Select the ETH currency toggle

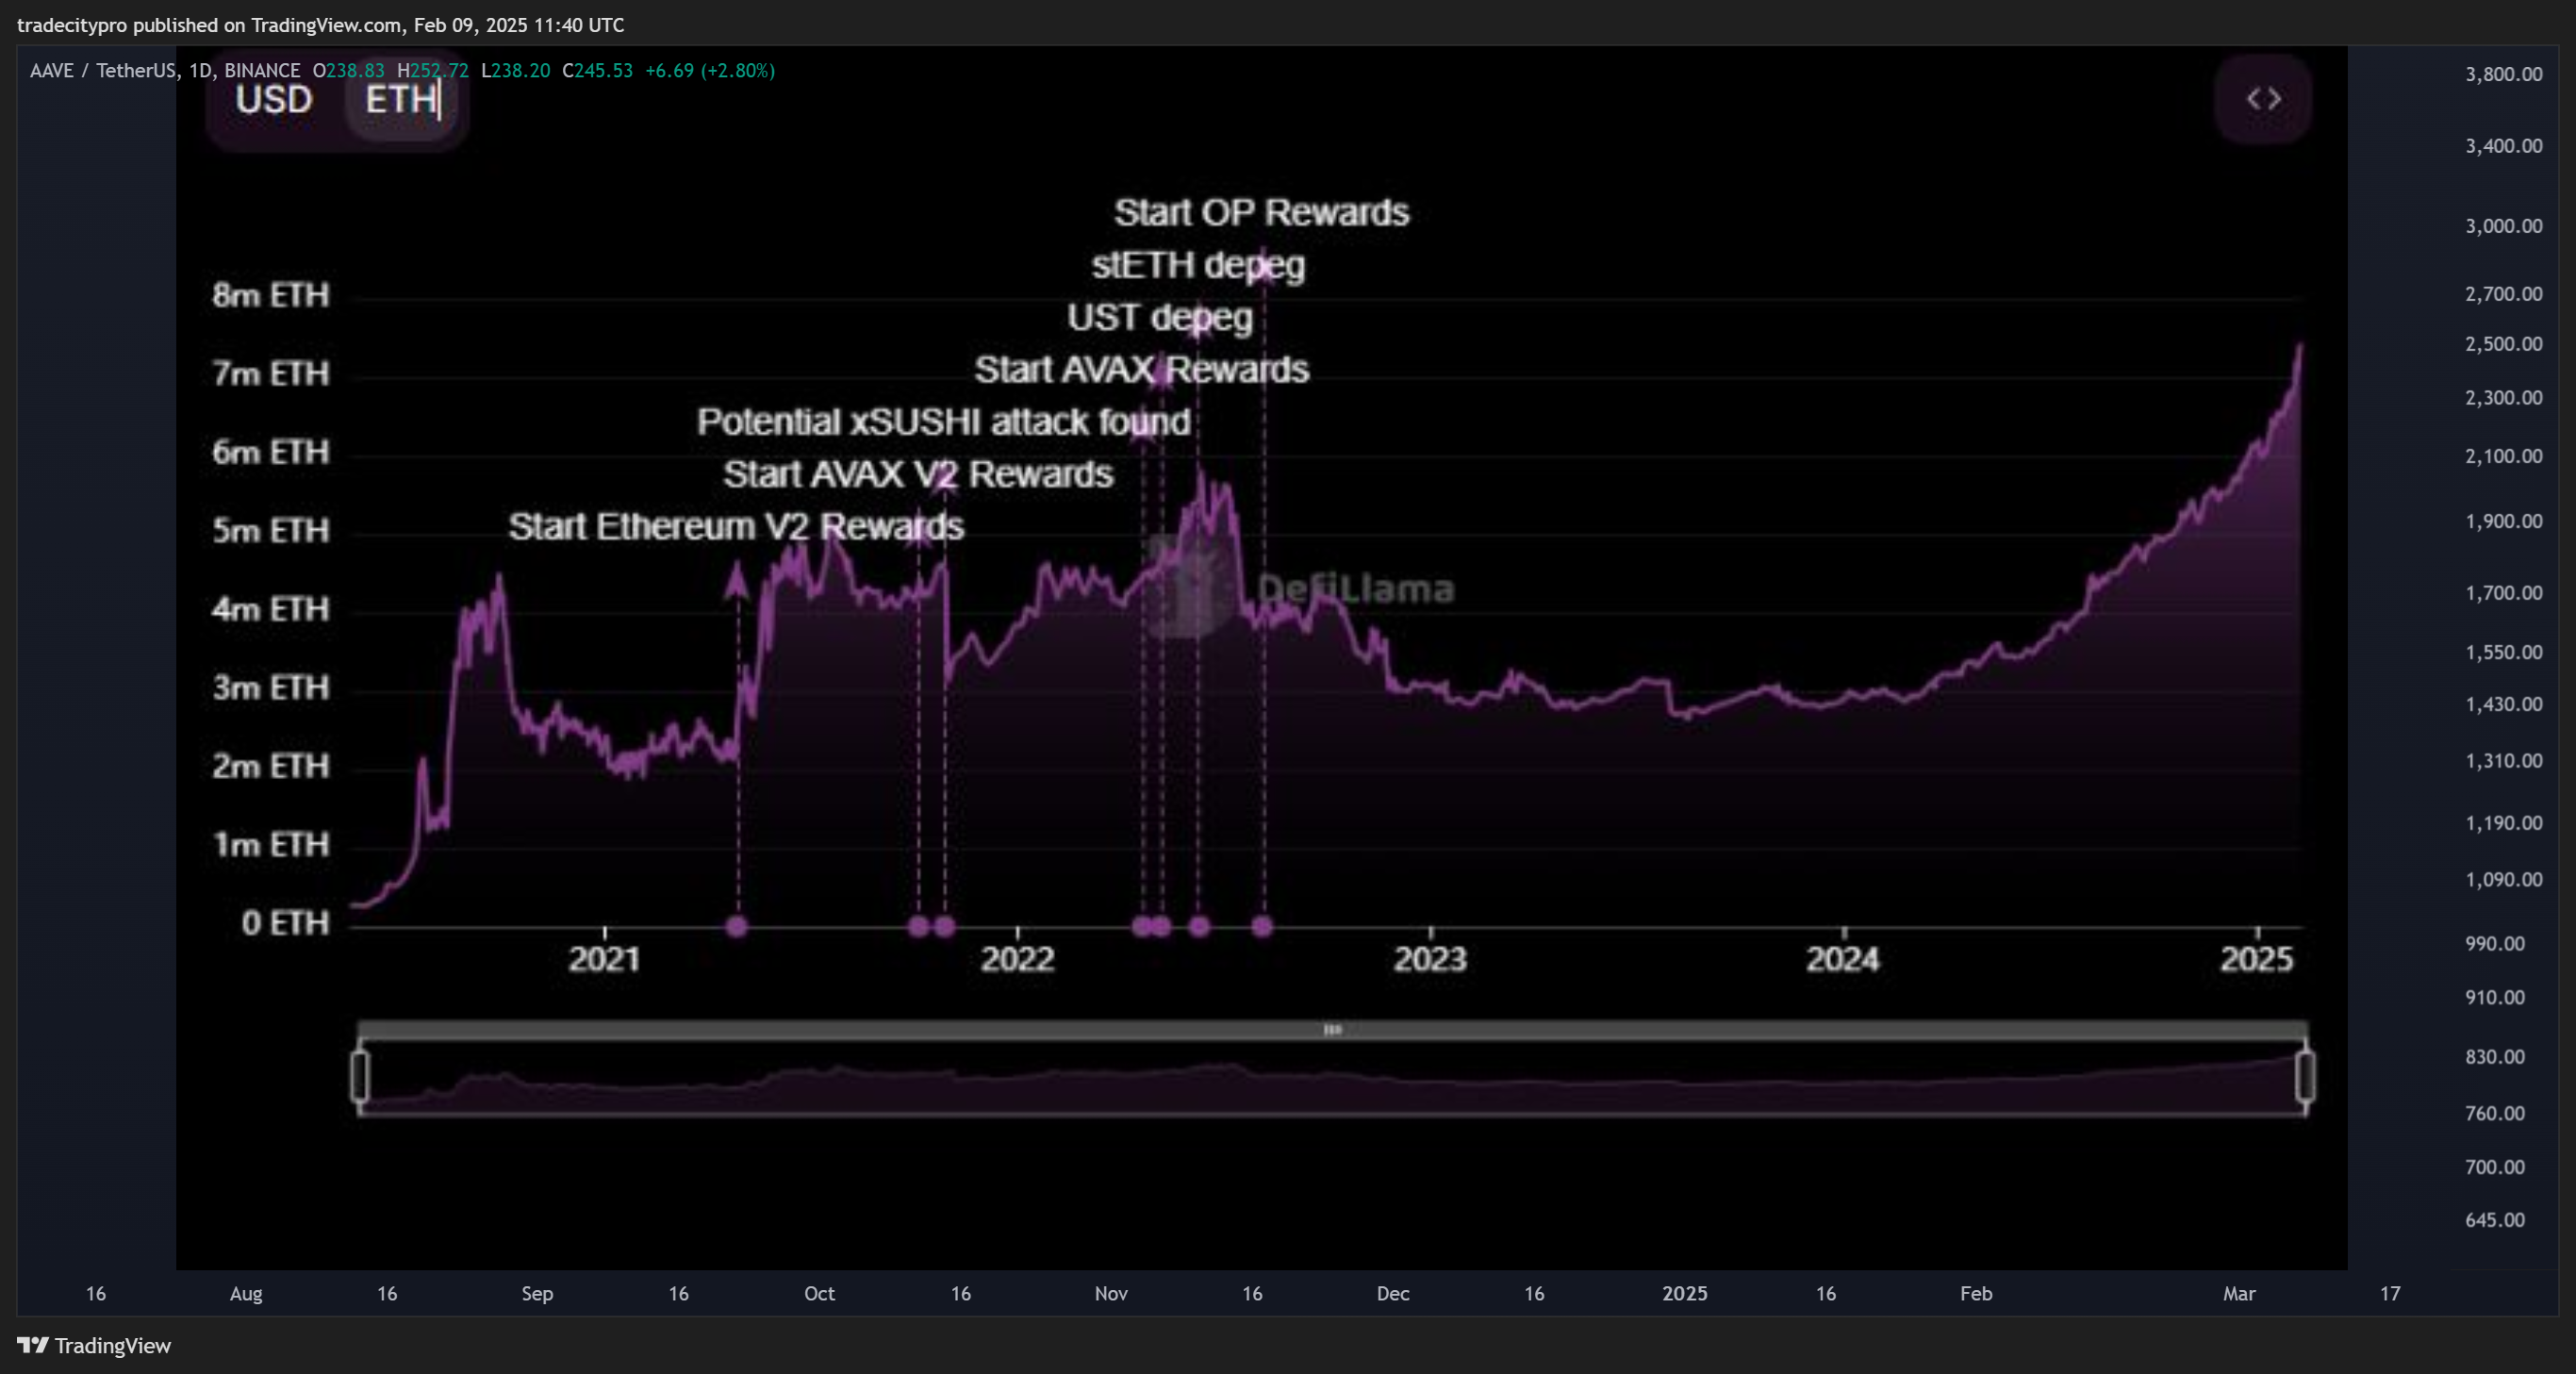401,100
